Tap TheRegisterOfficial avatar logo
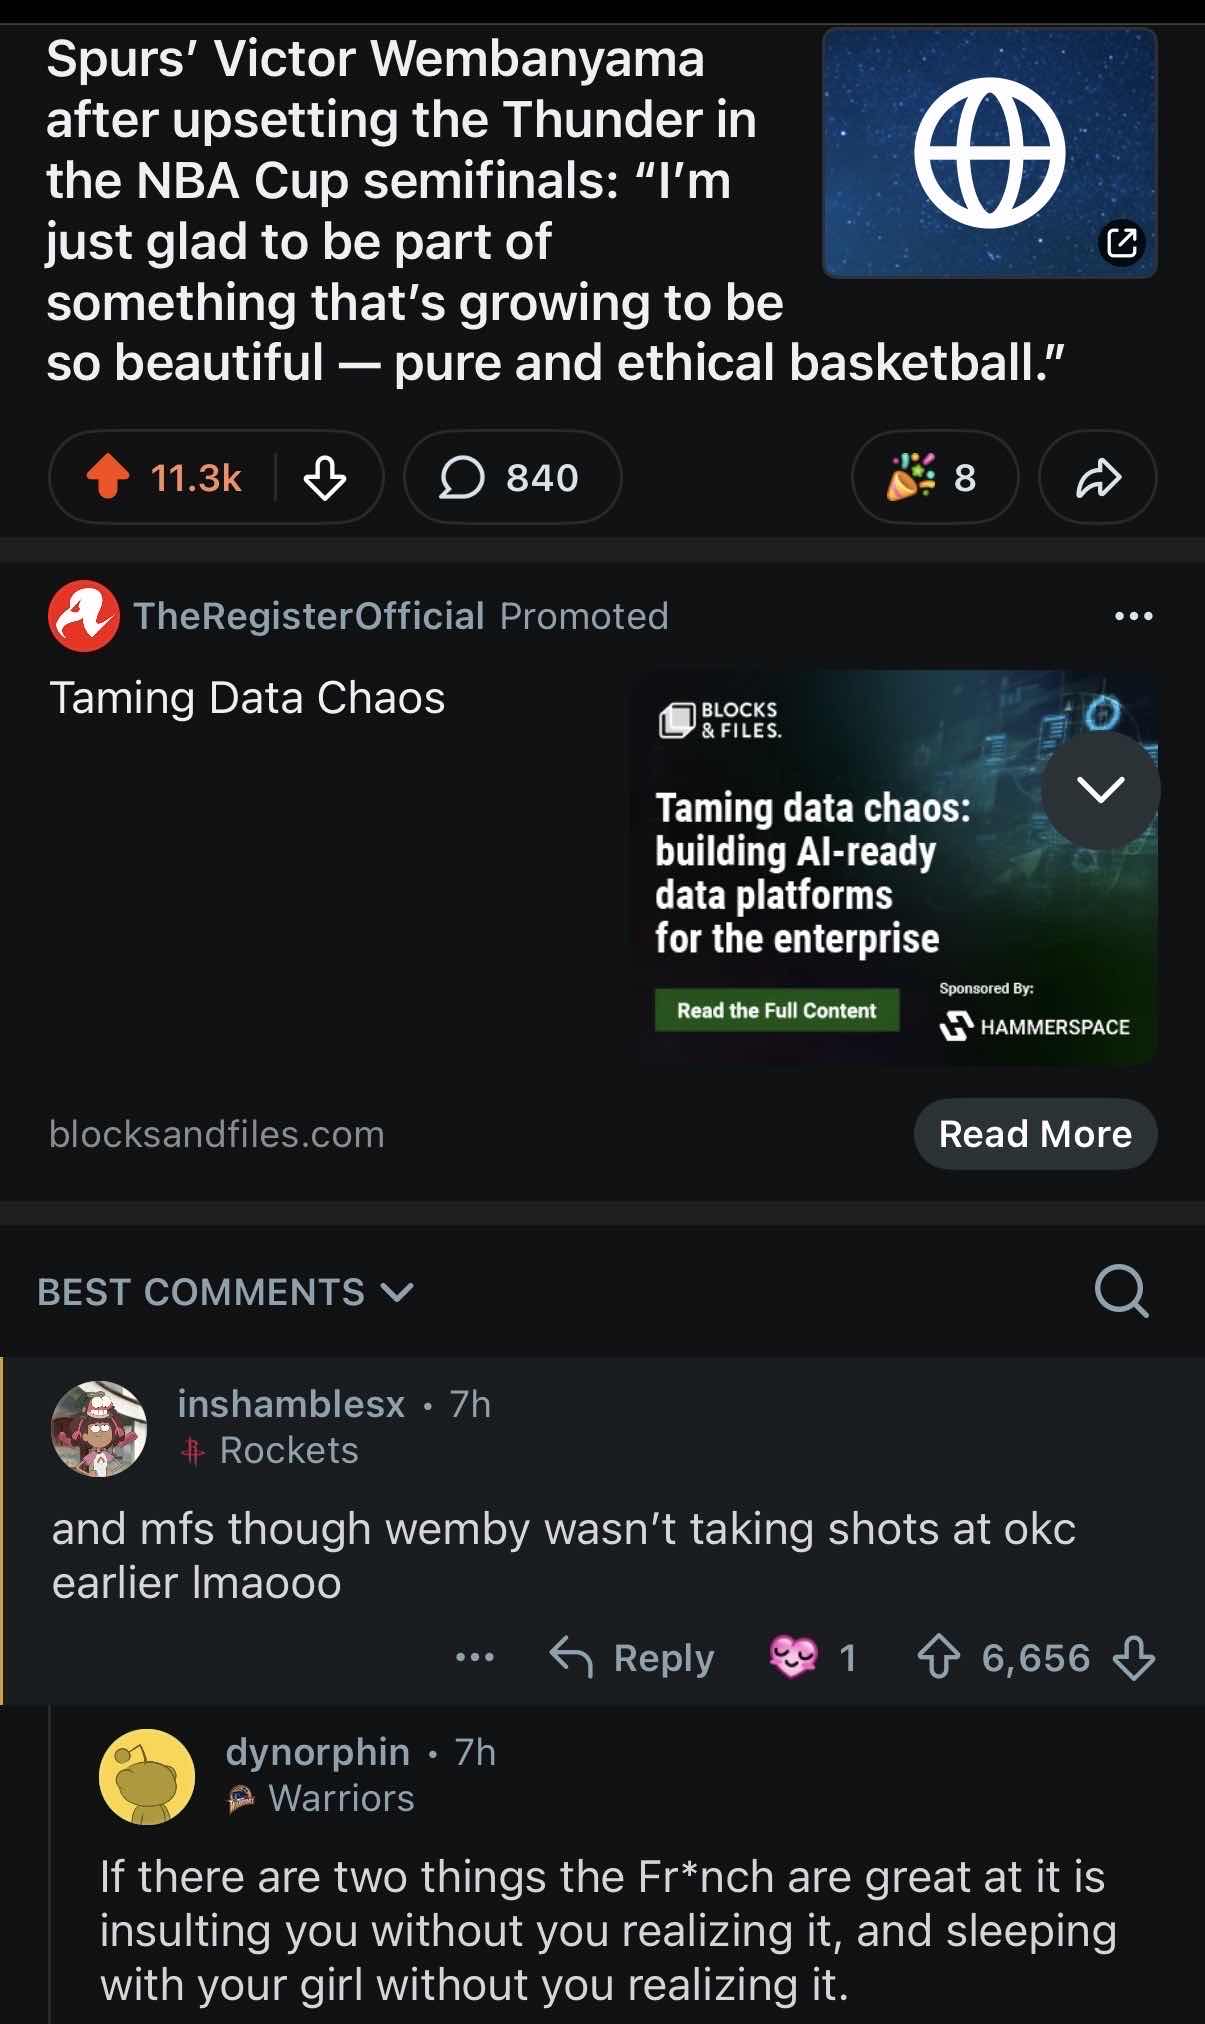1205x2024 pixels. coord(84,616)
